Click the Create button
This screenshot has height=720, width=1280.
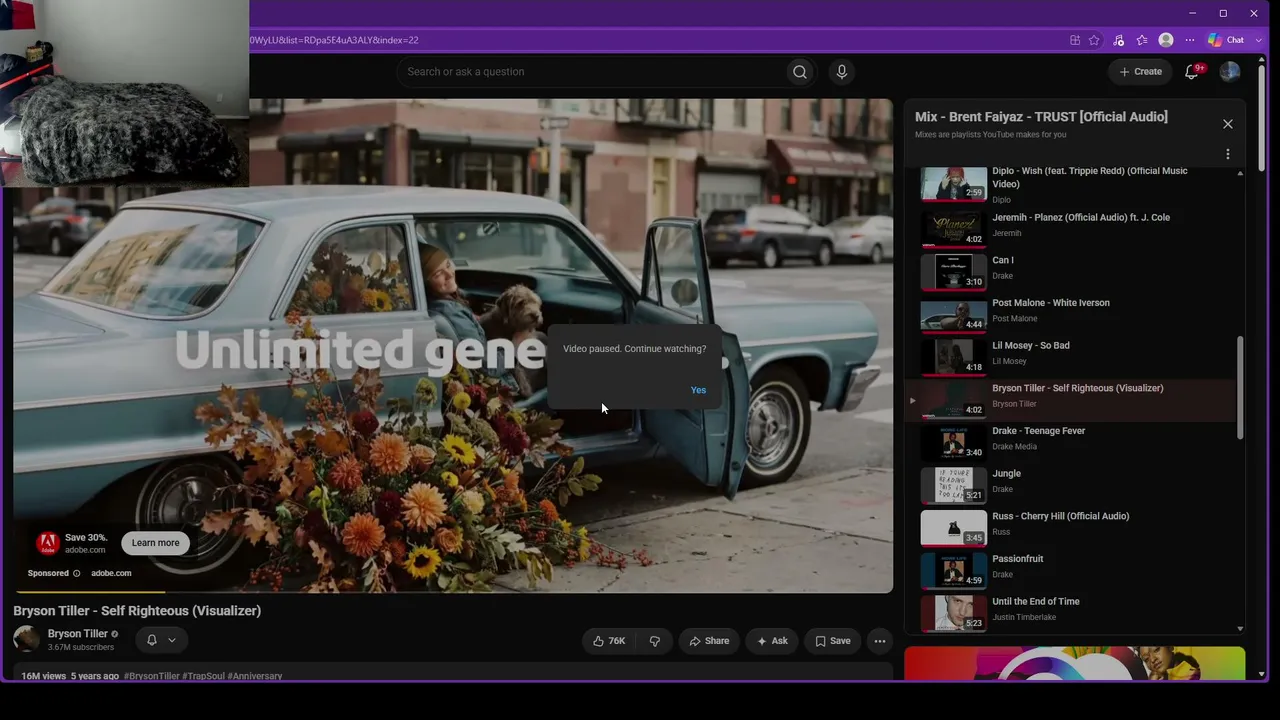coord(1140,72)
